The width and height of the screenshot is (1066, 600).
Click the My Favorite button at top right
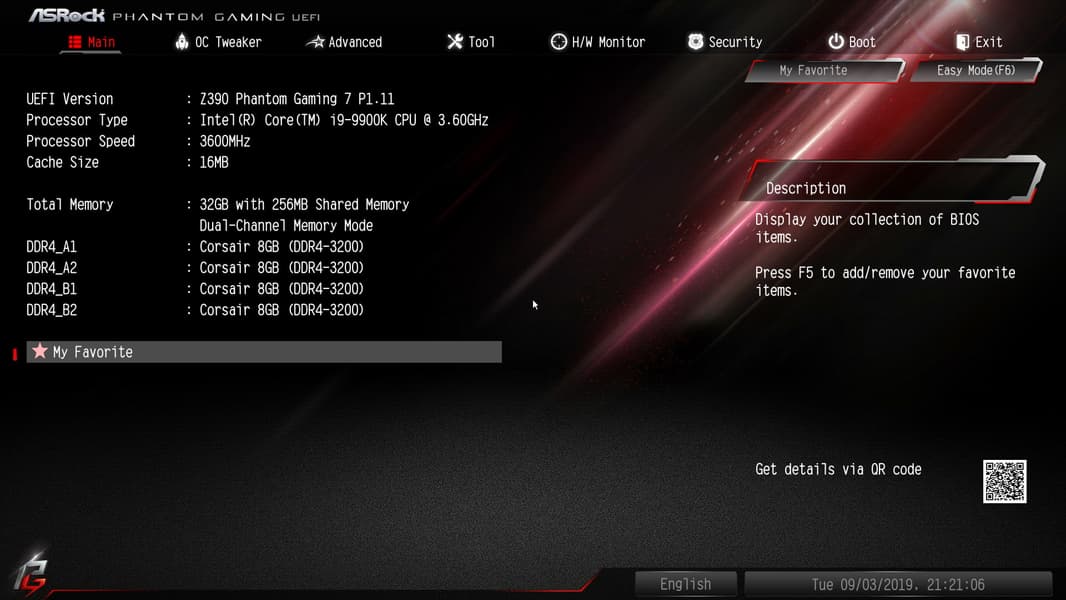825,71
